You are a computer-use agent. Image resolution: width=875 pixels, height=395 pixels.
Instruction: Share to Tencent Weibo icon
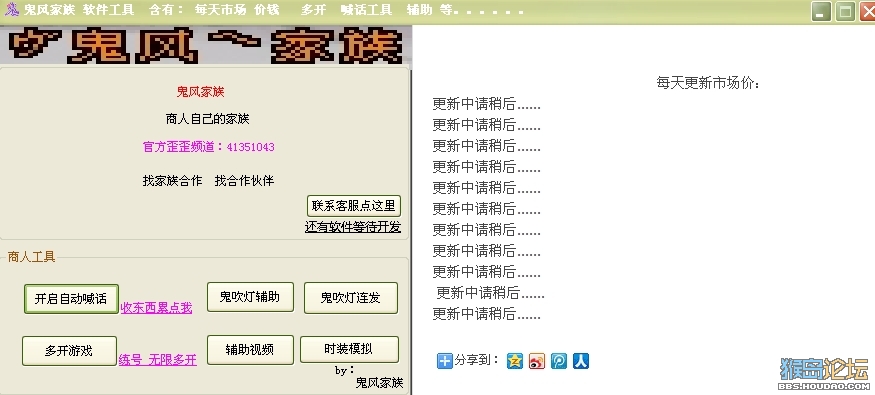559,361
